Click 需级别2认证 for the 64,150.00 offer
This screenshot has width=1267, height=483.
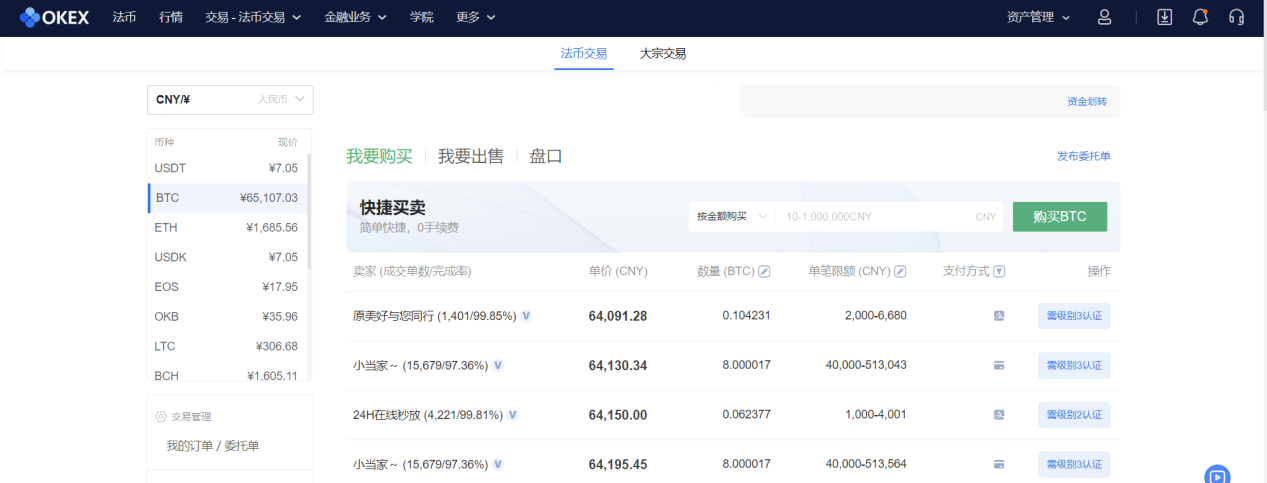[1074, 415]
